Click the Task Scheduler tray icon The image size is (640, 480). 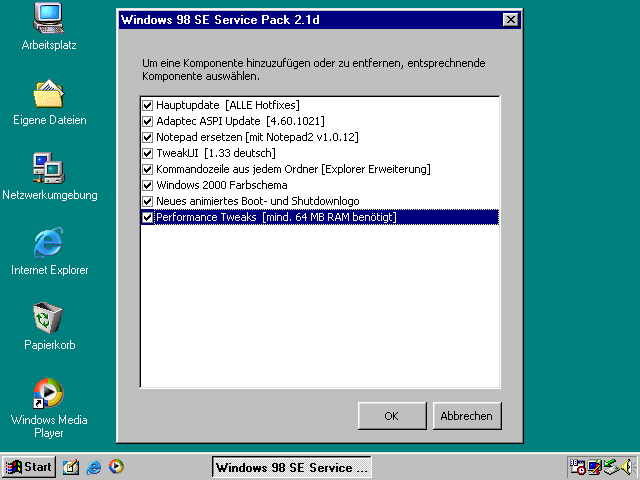[578, 467]
